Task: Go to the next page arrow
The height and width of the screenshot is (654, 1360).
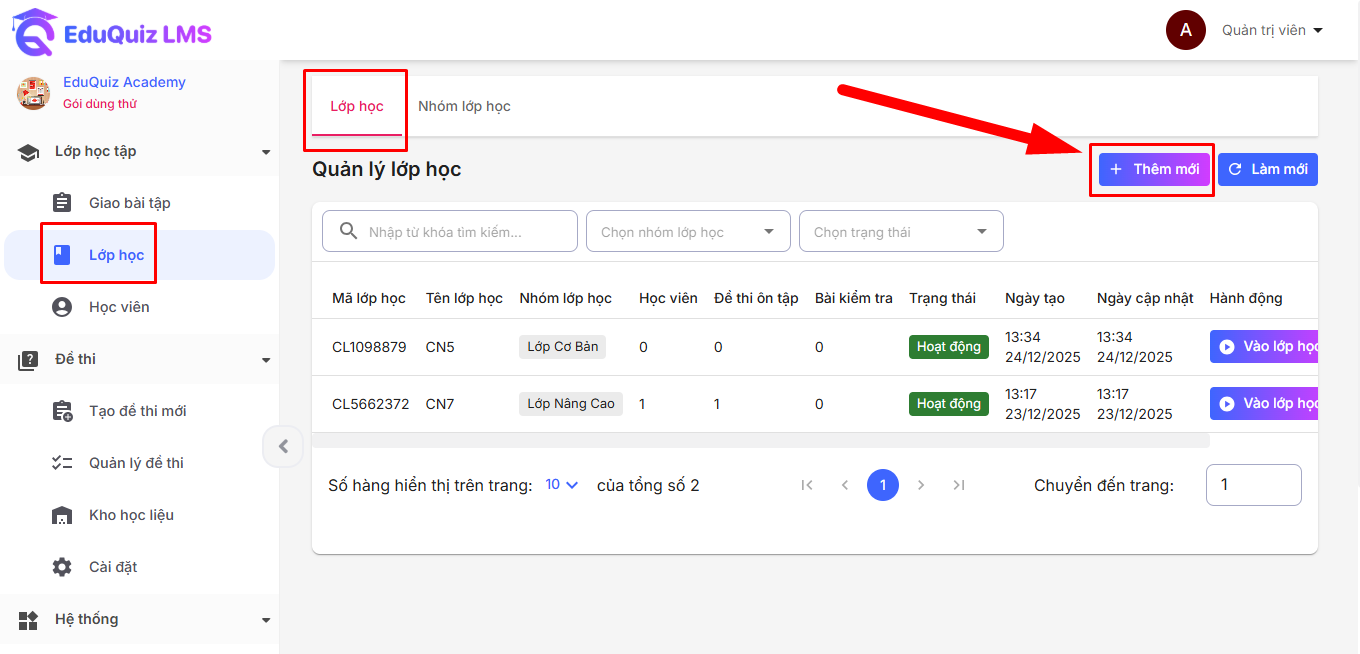Action: tap(921, 485)
